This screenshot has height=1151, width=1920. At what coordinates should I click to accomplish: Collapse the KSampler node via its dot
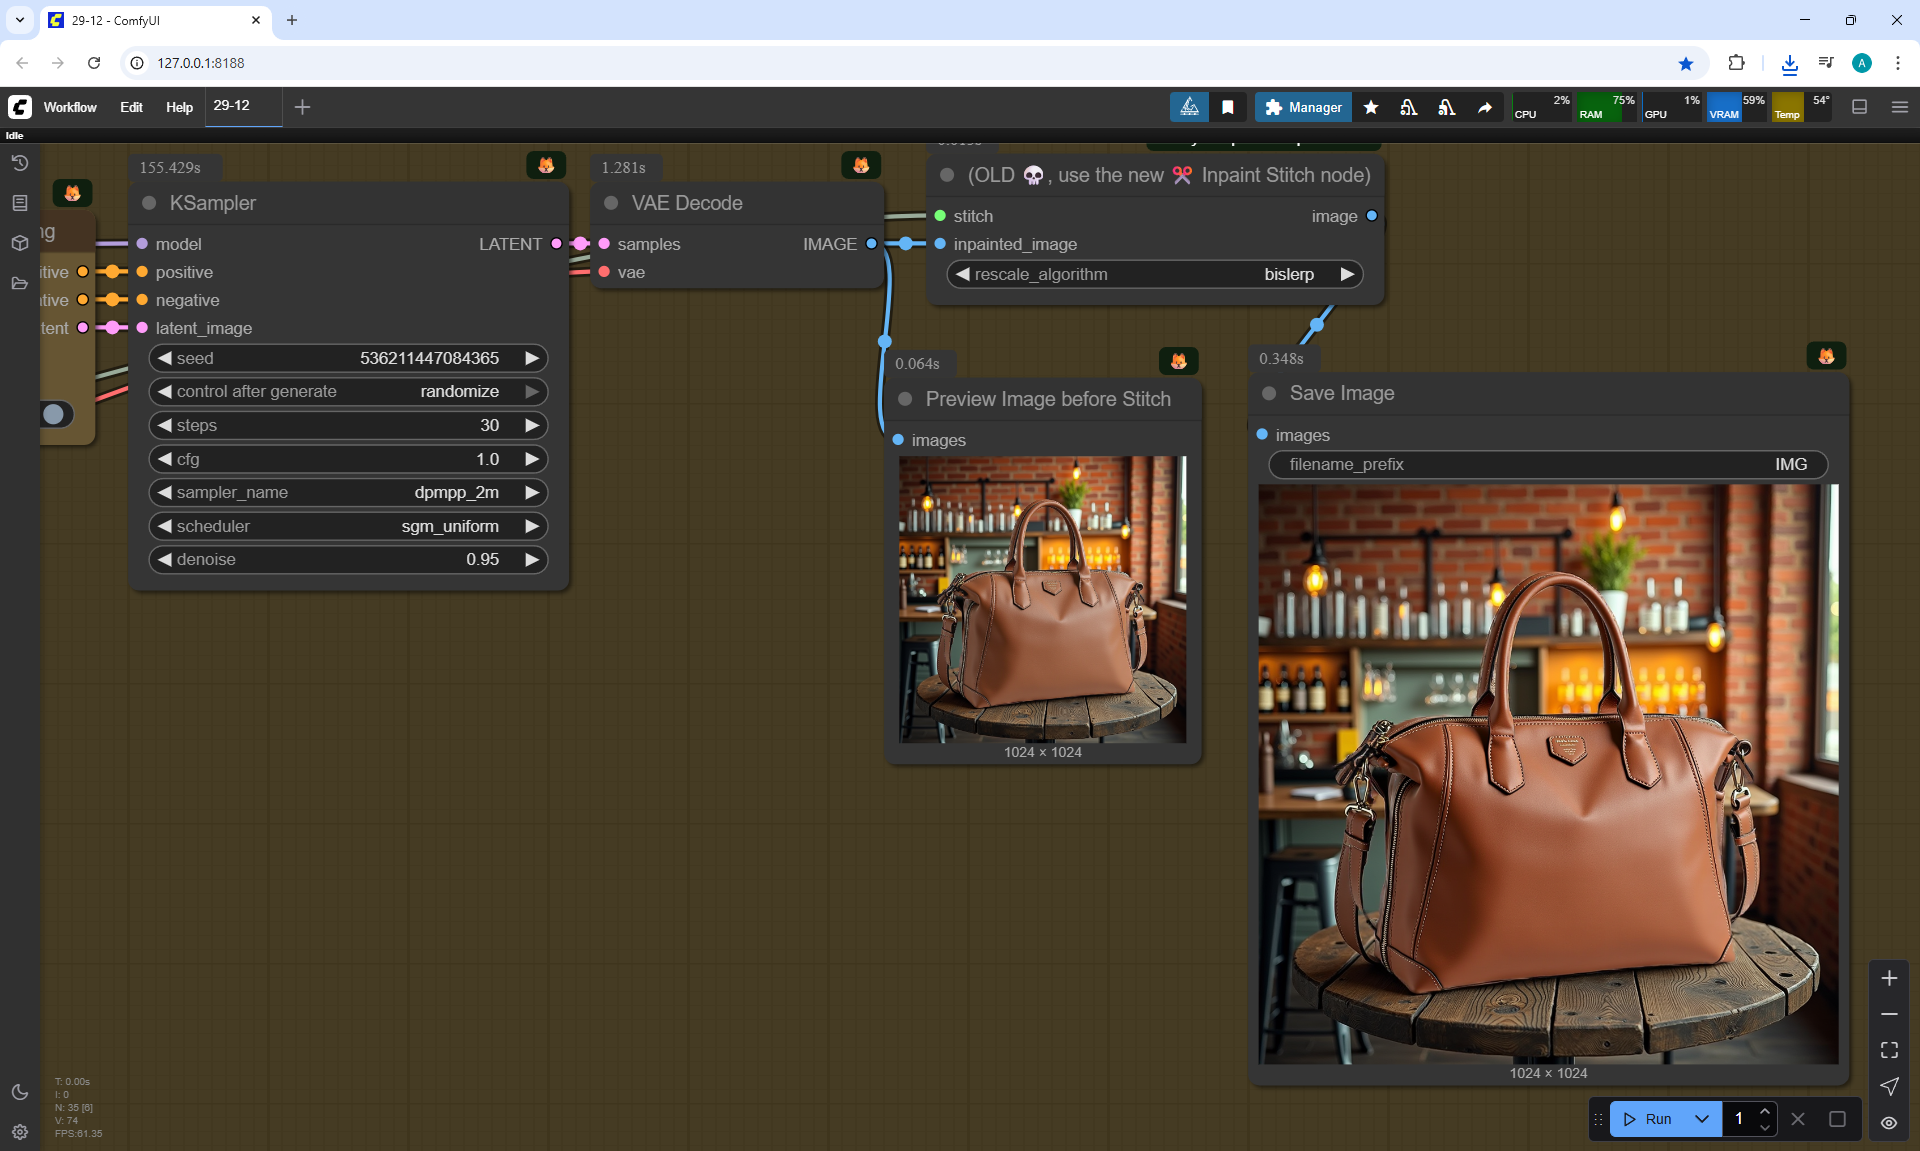(x=149, y=203)
